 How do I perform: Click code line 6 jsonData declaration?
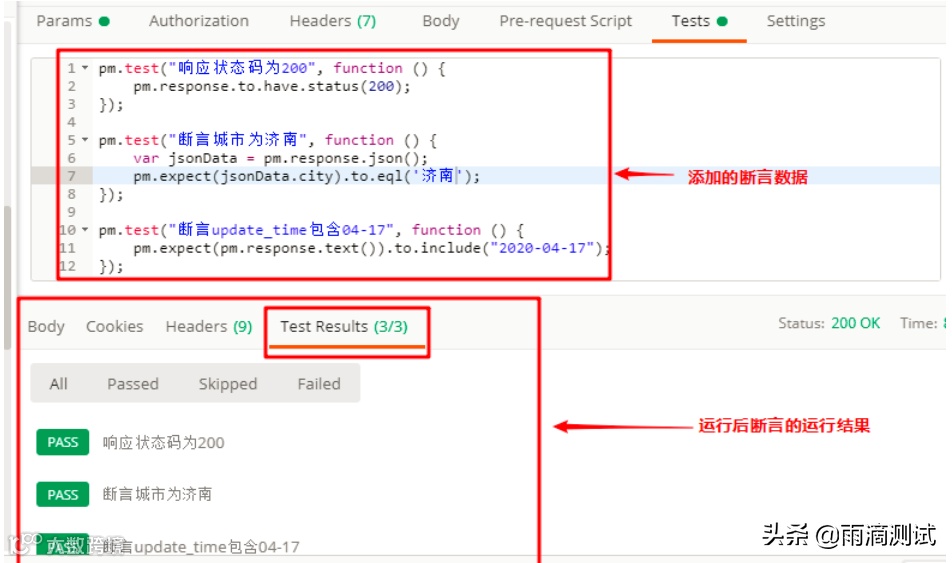click(280, 158)
